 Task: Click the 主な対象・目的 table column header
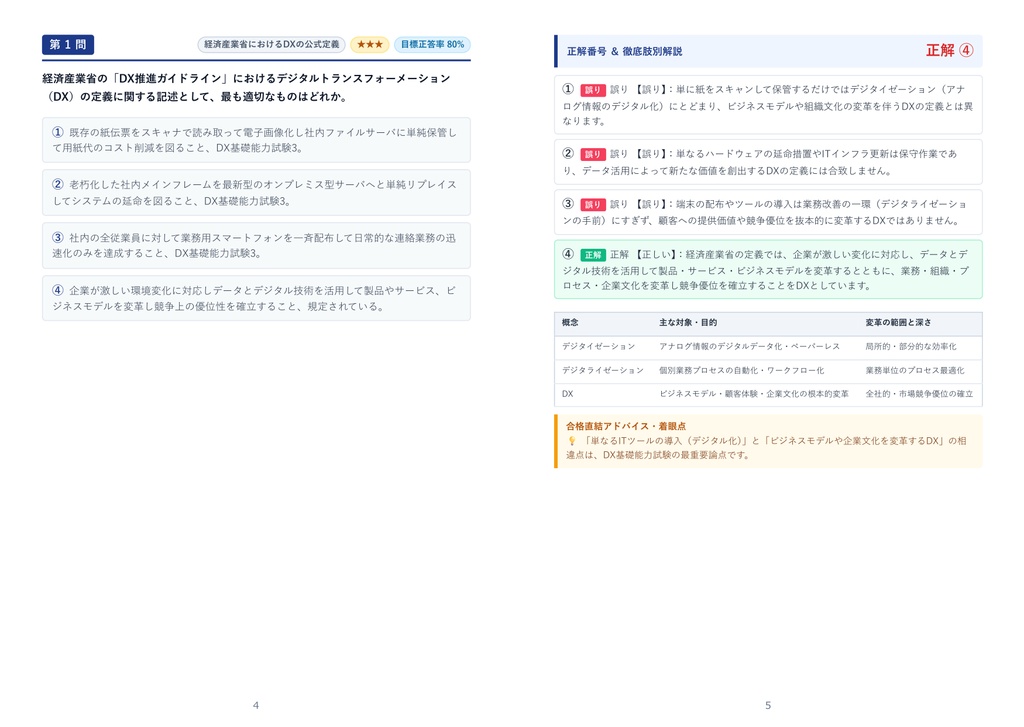click(x=688, y=323)
